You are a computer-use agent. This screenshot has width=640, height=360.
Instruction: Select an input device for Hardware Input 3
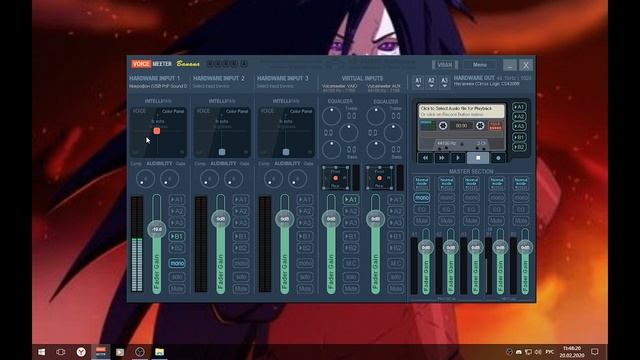(x=275, y=86)
